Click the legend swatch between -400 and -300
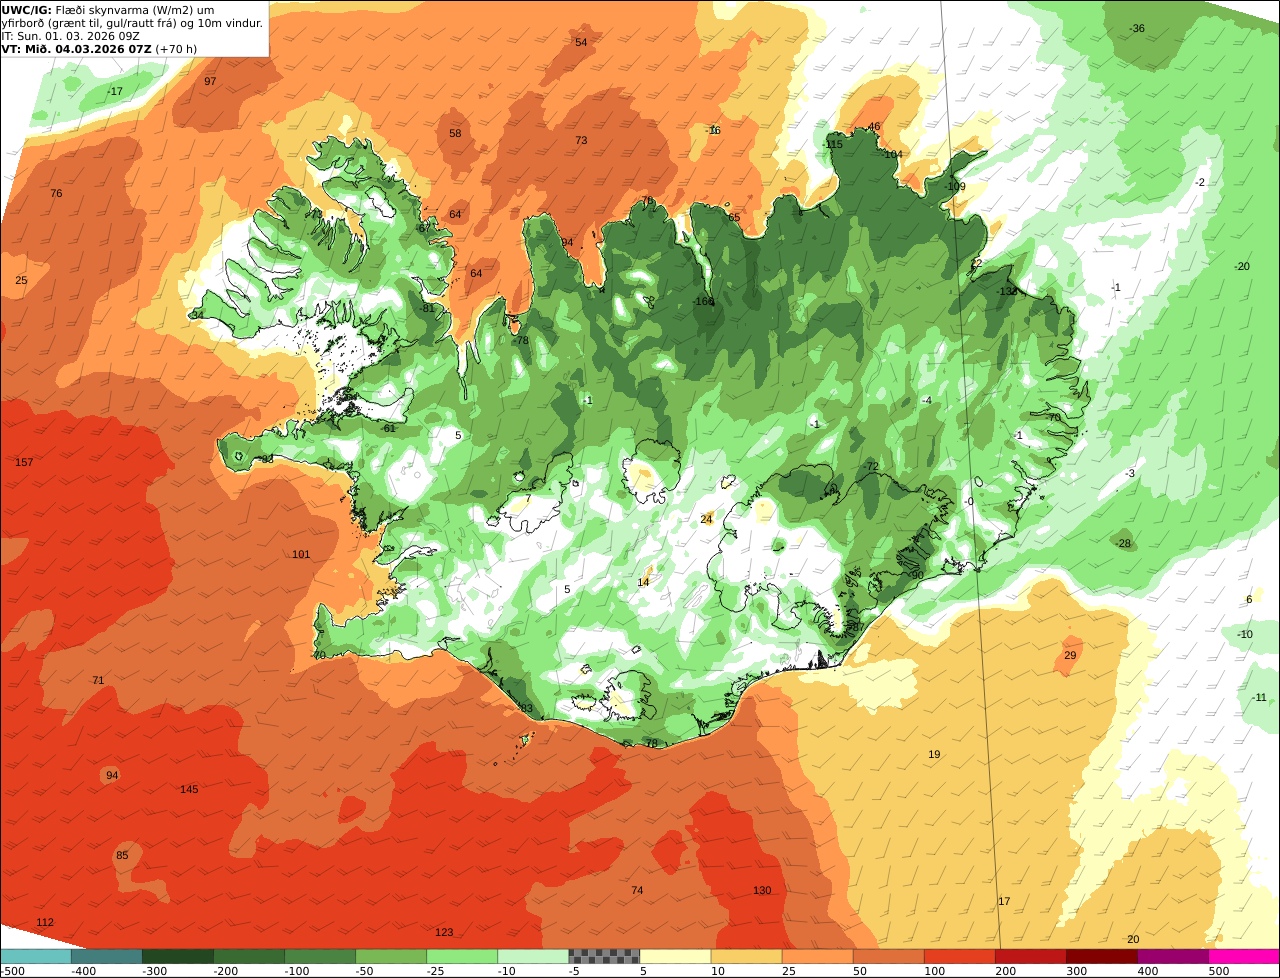This screenshot has width=1280, height=978. point(106,956)
